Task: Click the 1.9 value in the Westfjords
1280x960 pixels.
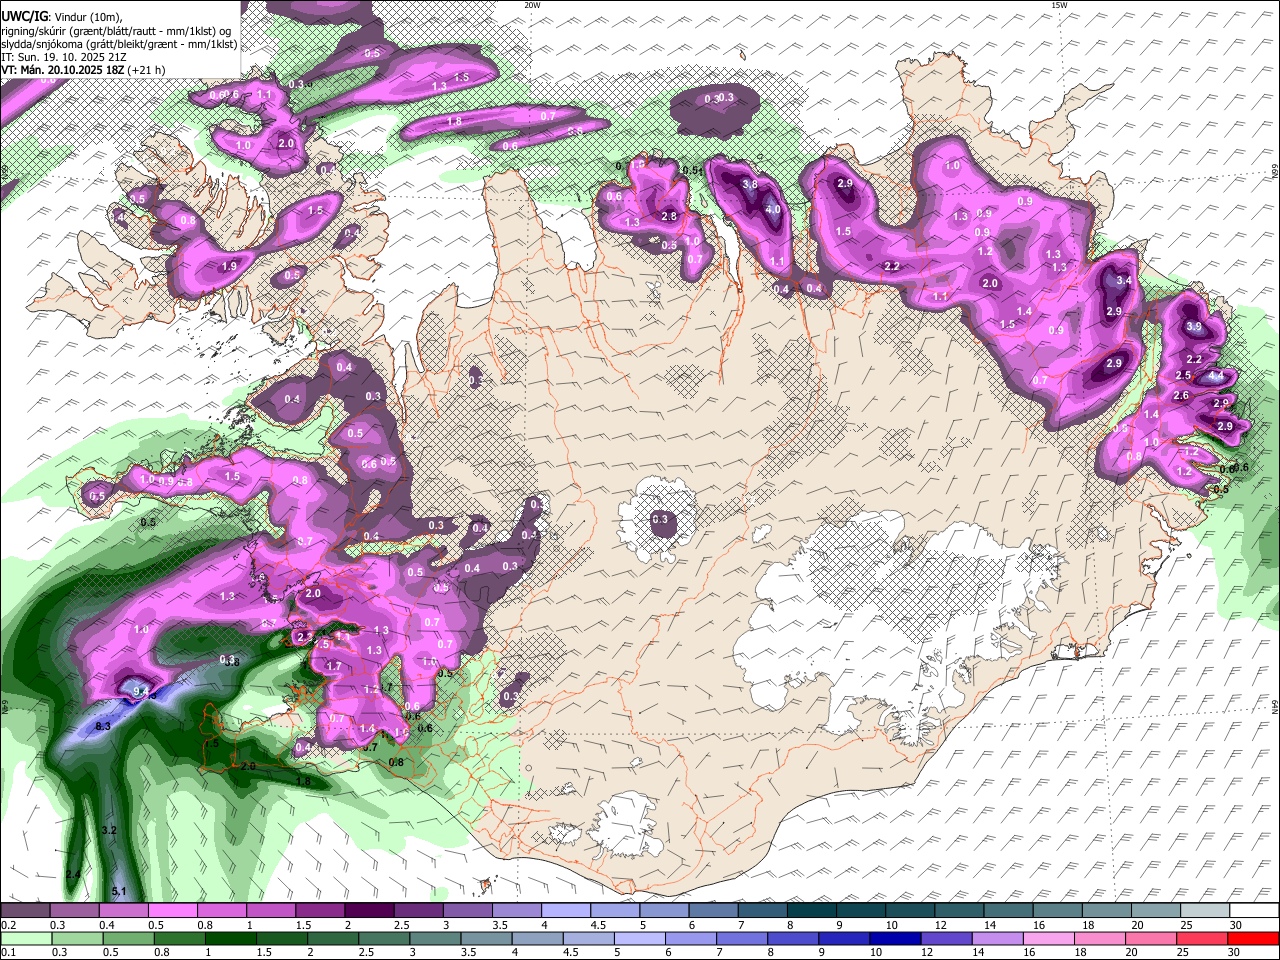Action: [x=229, y=266]
